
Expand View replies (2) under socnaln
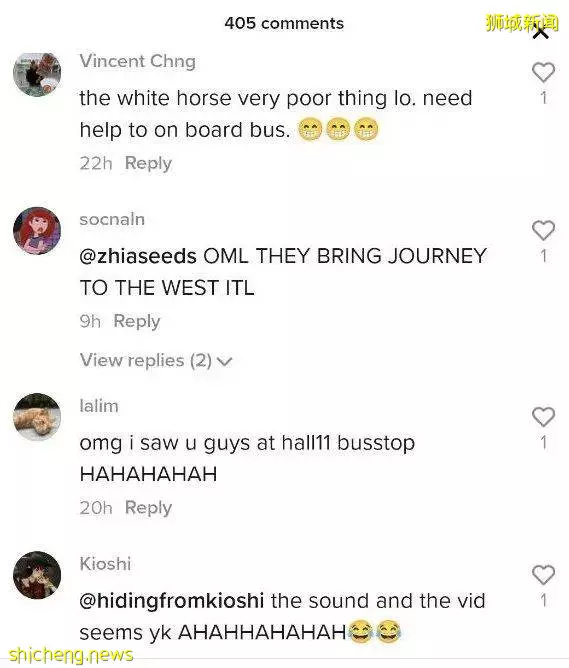pyautogui.click(x=156, y=360)
